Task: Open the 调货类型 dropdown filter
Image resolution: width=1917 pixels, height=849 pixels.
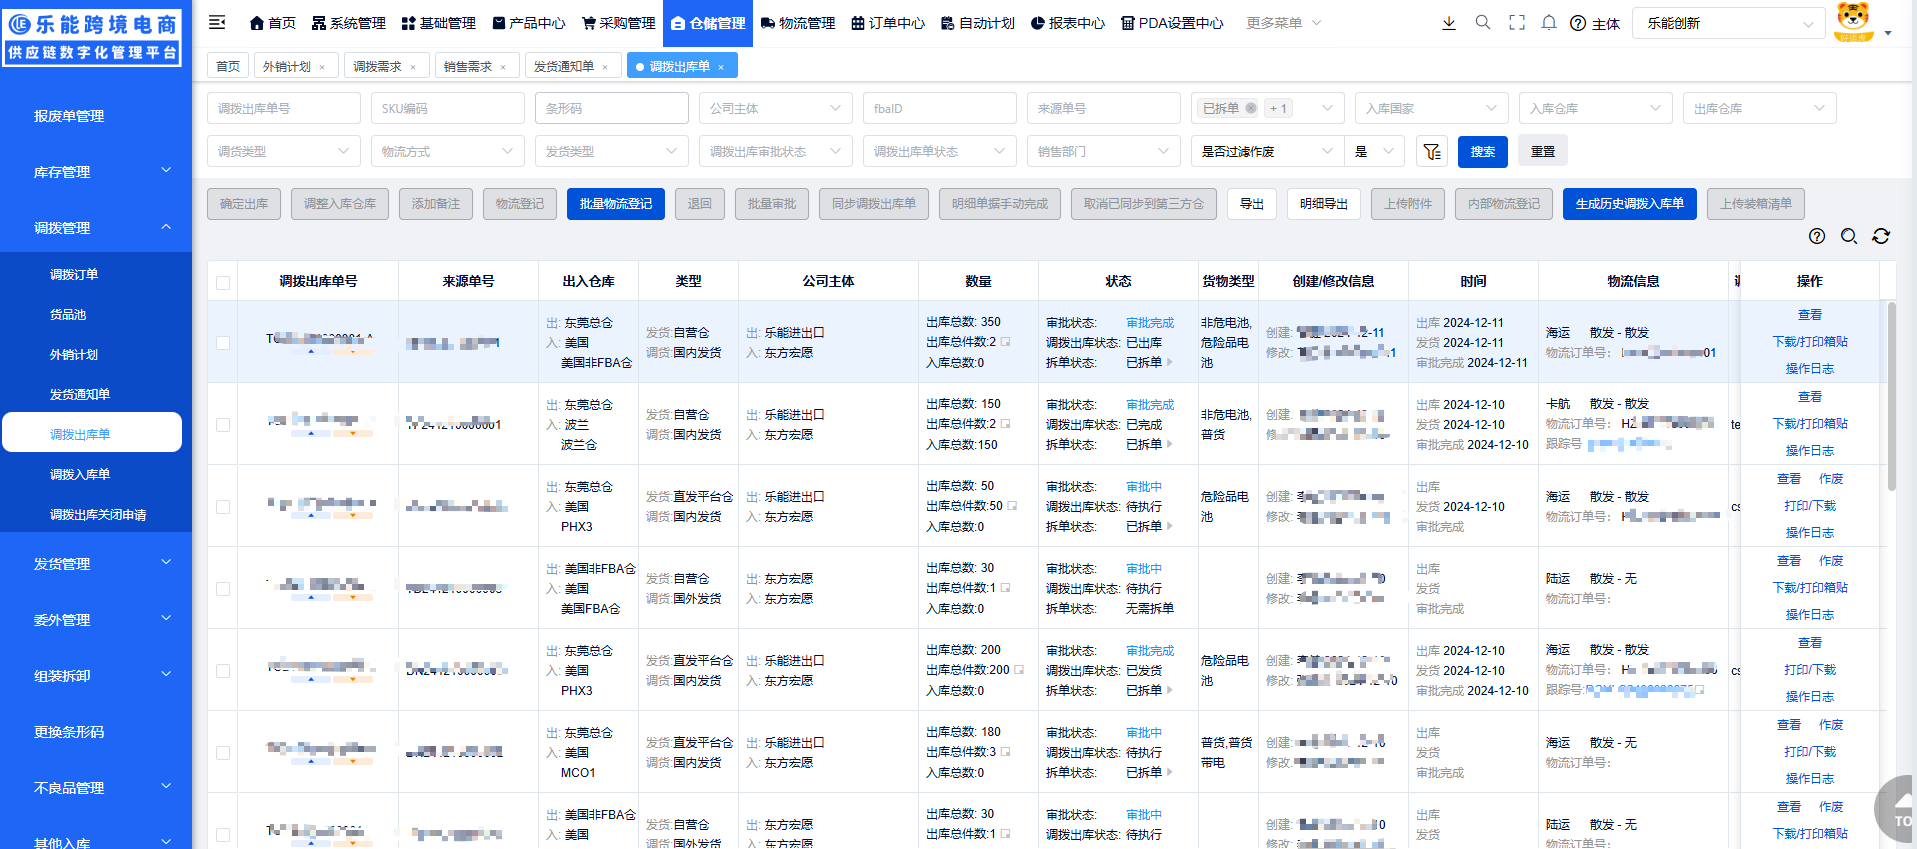Action: [283, 151]
